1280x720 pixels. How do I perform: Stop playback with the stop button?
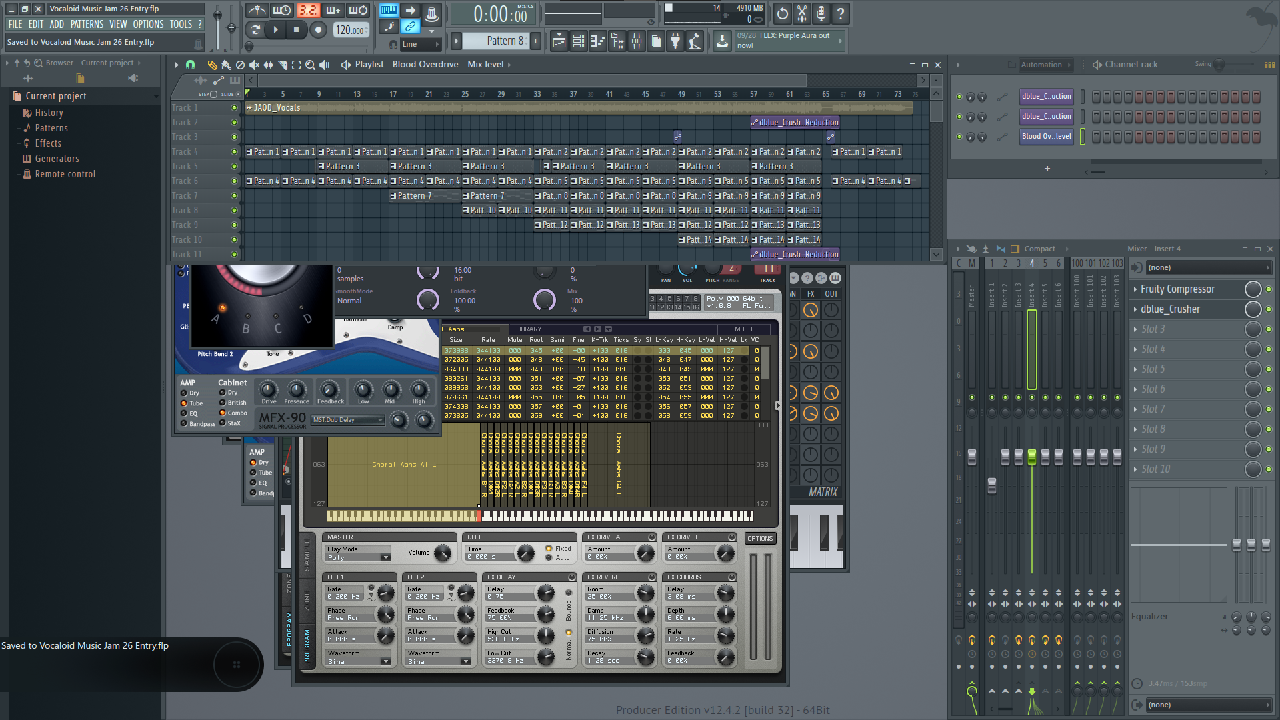click(x=297, y=30)
